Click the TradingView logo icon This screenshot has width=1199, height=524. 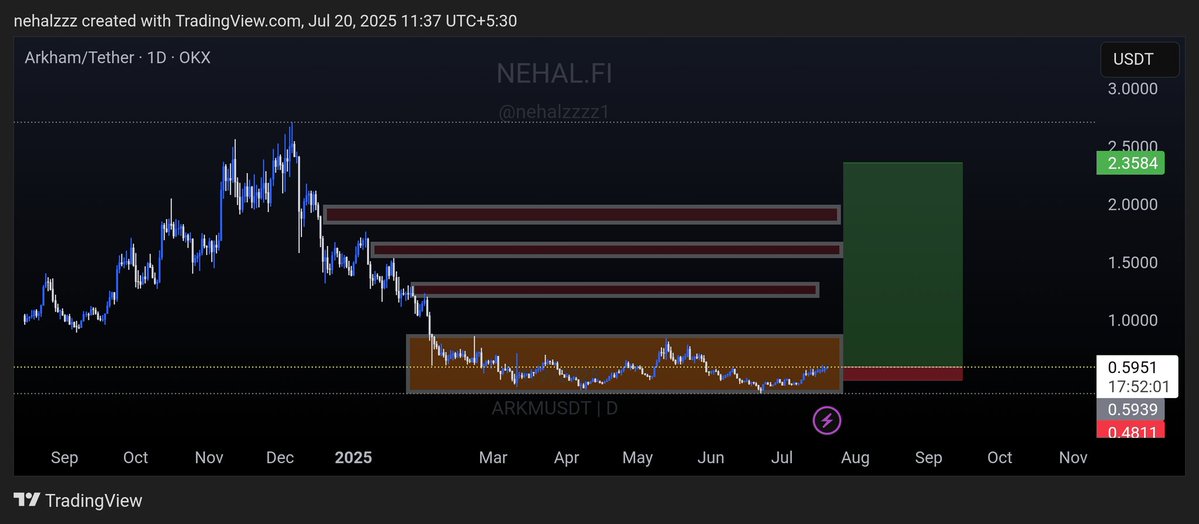(26, 500)
